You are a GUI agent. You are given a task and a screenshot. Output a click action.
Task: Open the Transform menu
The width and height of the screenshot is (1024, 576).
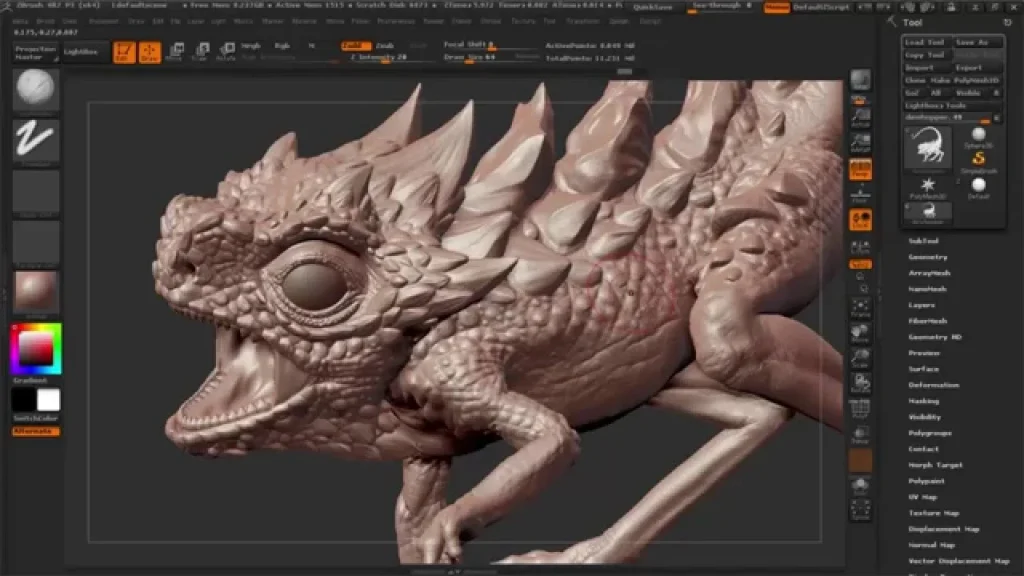point(583,22)
